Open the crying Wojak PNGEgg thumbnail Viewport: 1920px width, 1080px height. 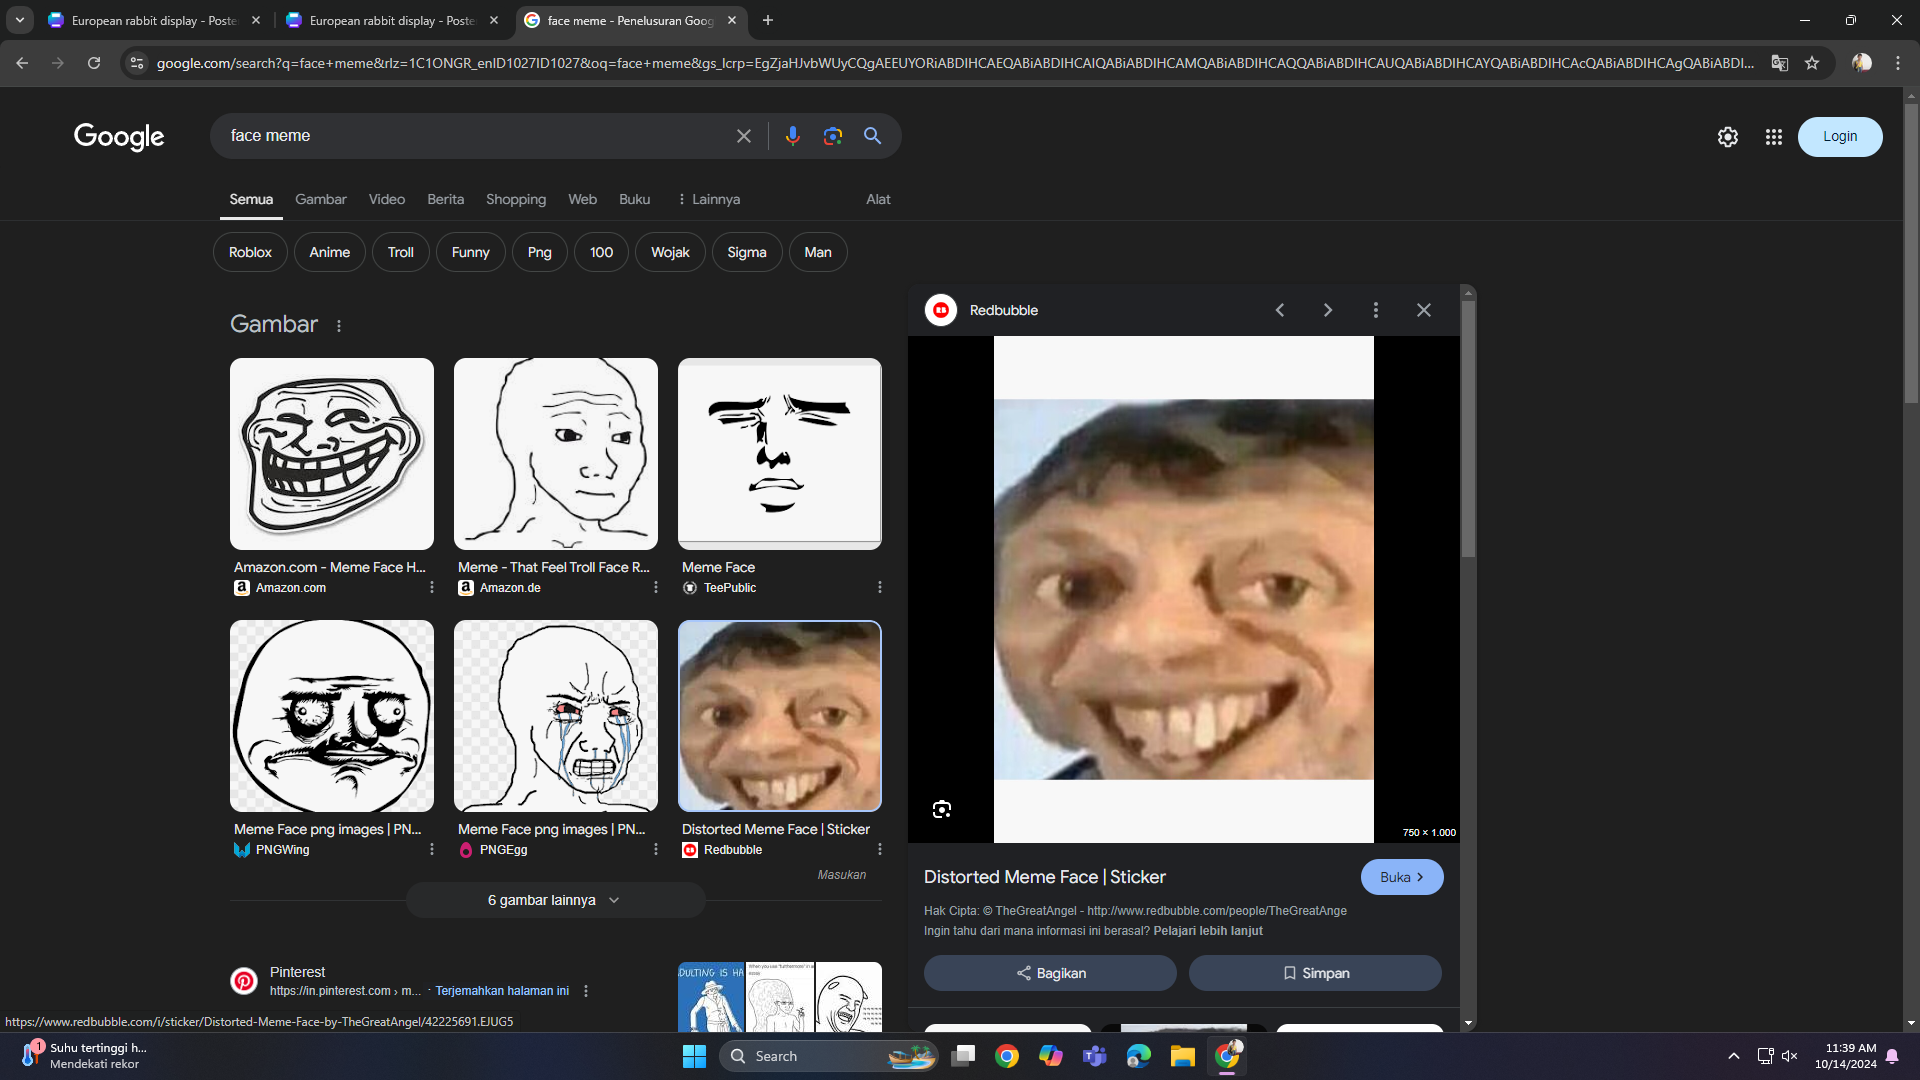tap(555, 716)
